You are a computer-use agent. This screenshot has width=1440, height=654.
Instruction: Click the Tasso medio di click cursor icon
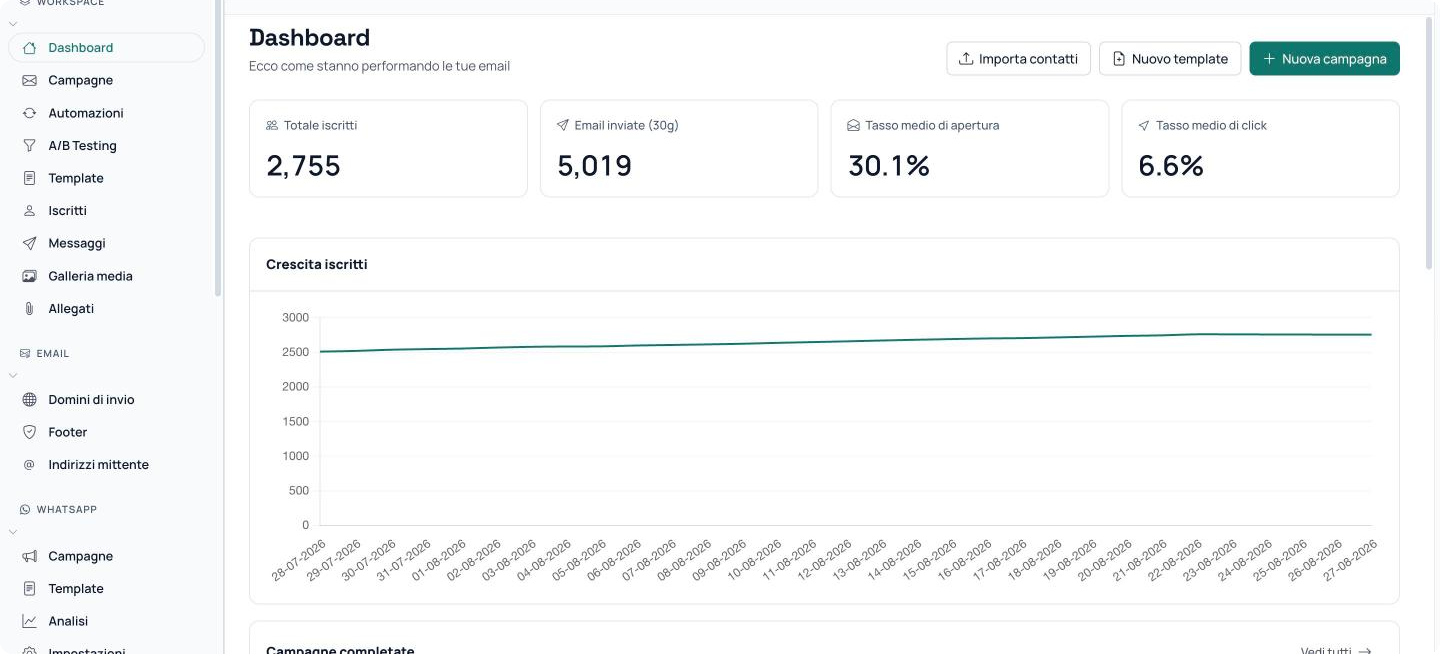(1144, 126)
